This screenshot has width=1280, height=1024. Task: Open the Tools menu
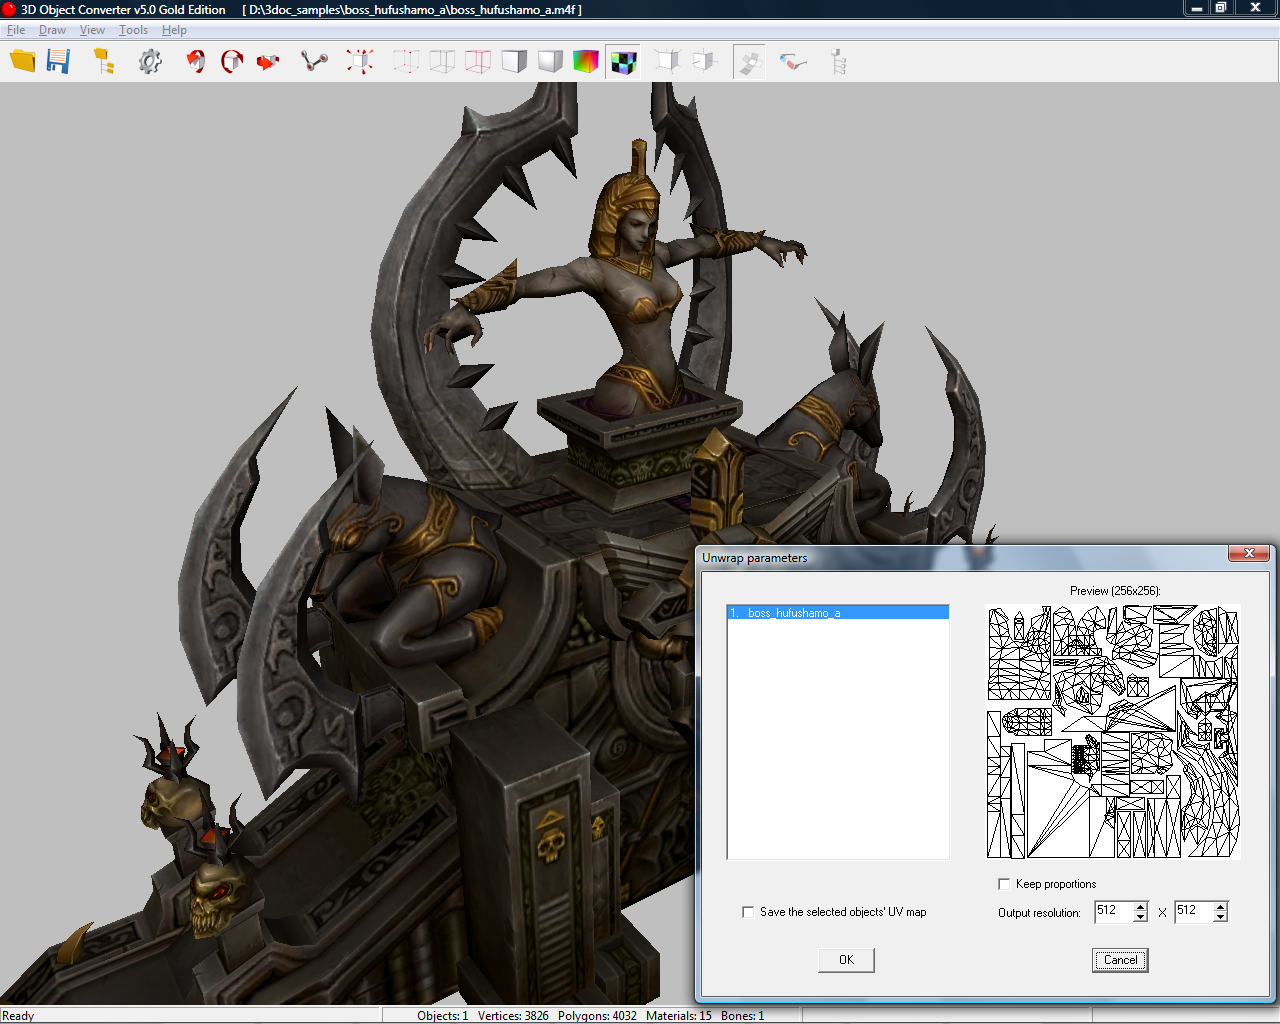click(x=133, y=30)
